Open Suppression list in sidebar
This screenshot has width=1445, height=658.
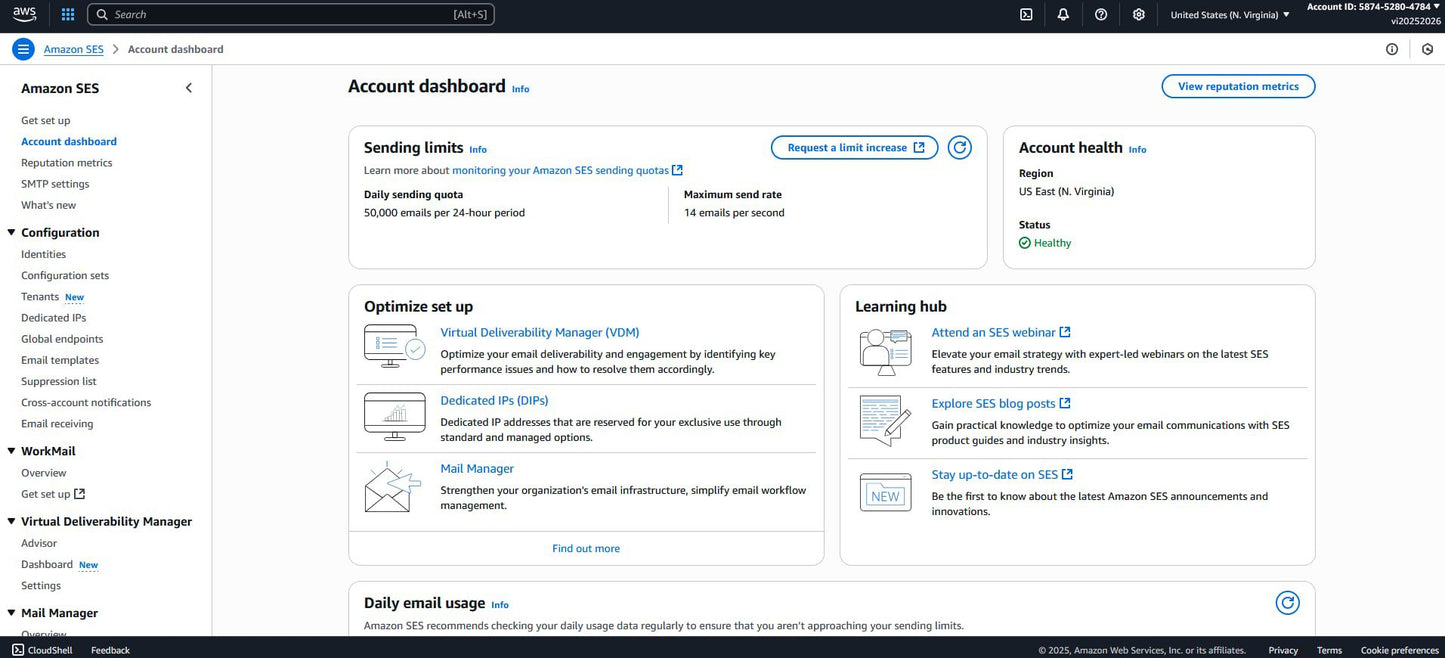59,381
